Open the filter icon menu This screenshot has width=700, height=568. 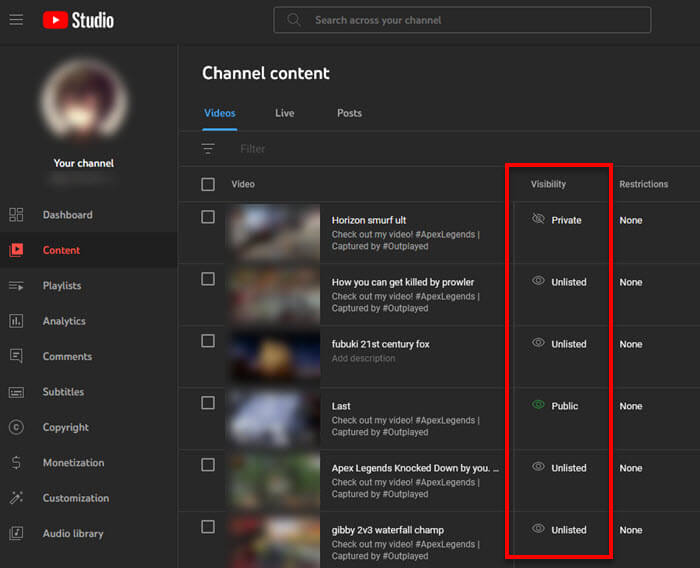click(208, 149)
